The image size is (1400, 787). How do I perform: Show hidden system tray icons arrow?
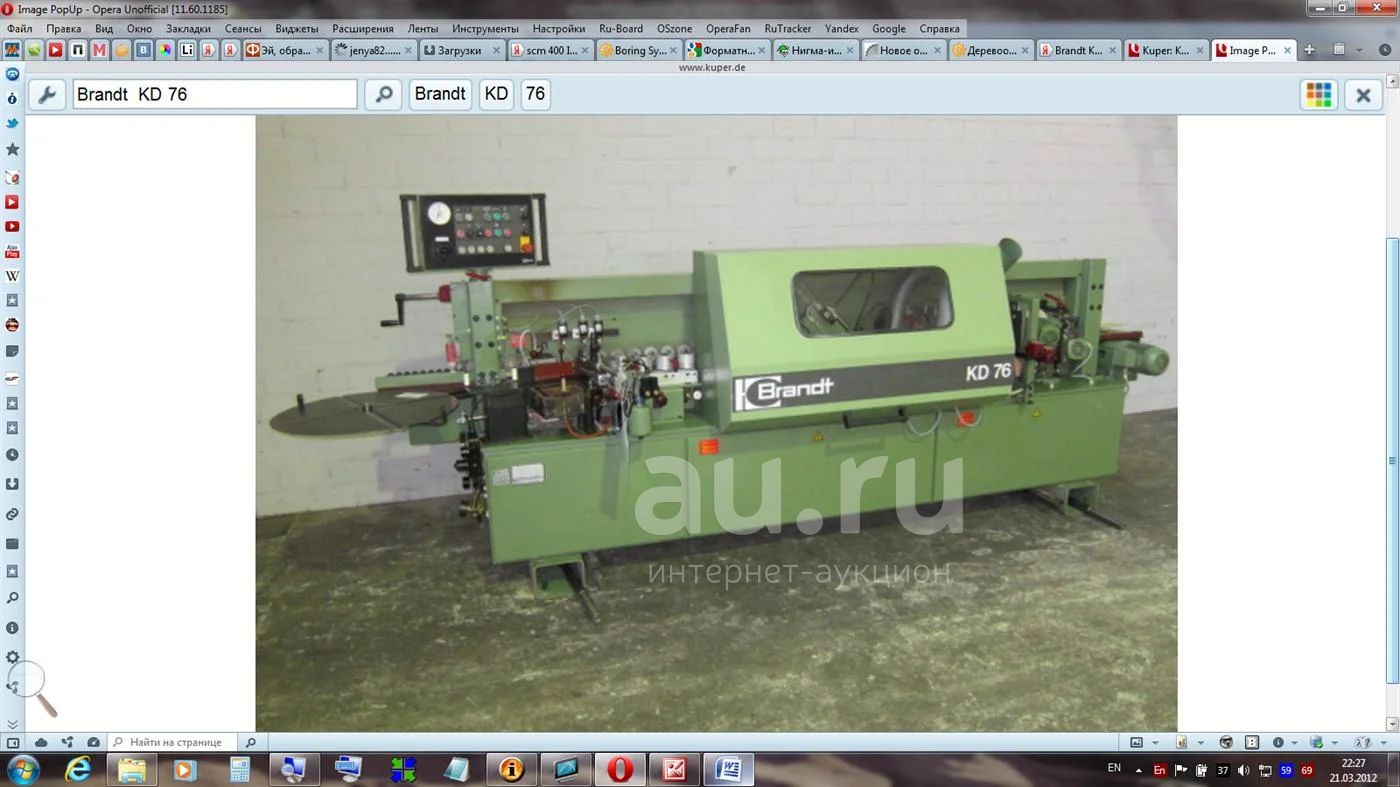coord(1139,771)
